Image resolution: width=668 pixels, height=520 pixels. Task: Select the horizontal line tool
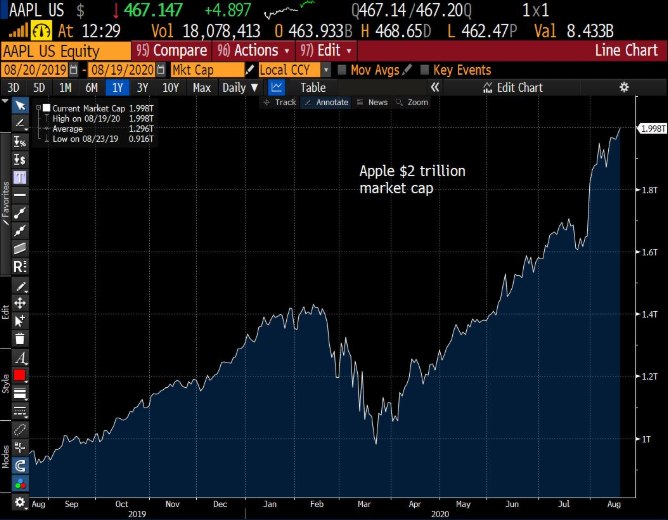point(20,195)
